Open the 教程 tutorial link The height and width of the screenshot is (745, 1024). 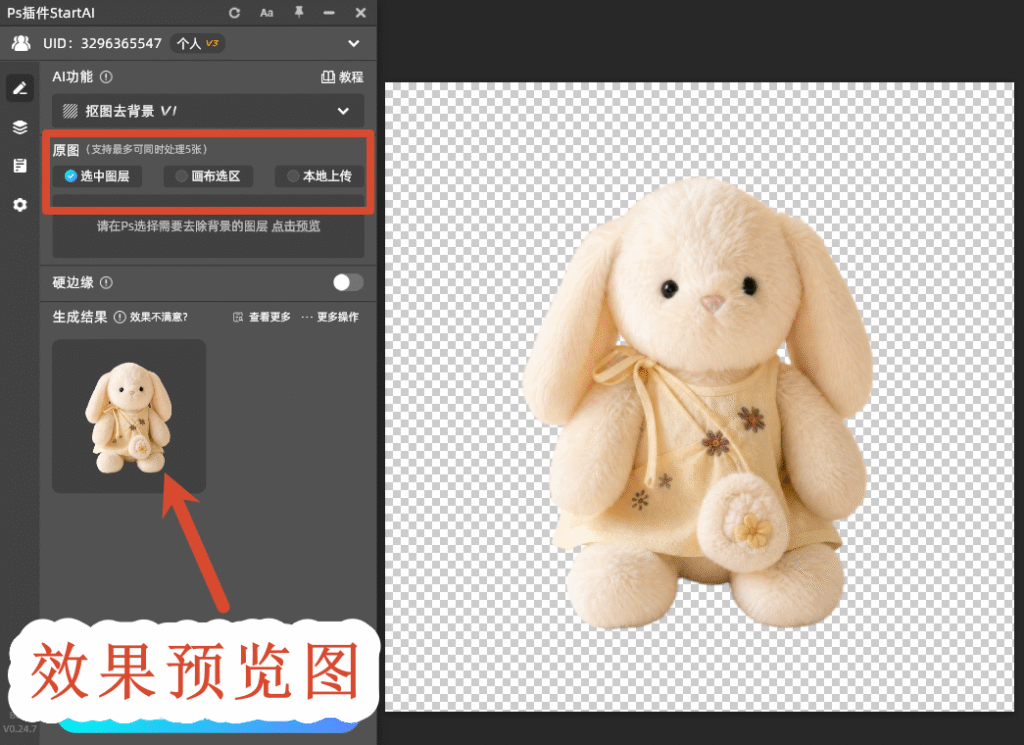click(342, 77)
